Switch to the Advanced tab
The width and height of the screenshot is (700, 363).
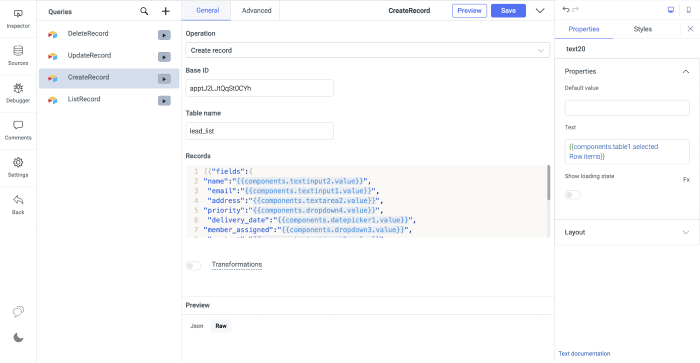point(256,10)
